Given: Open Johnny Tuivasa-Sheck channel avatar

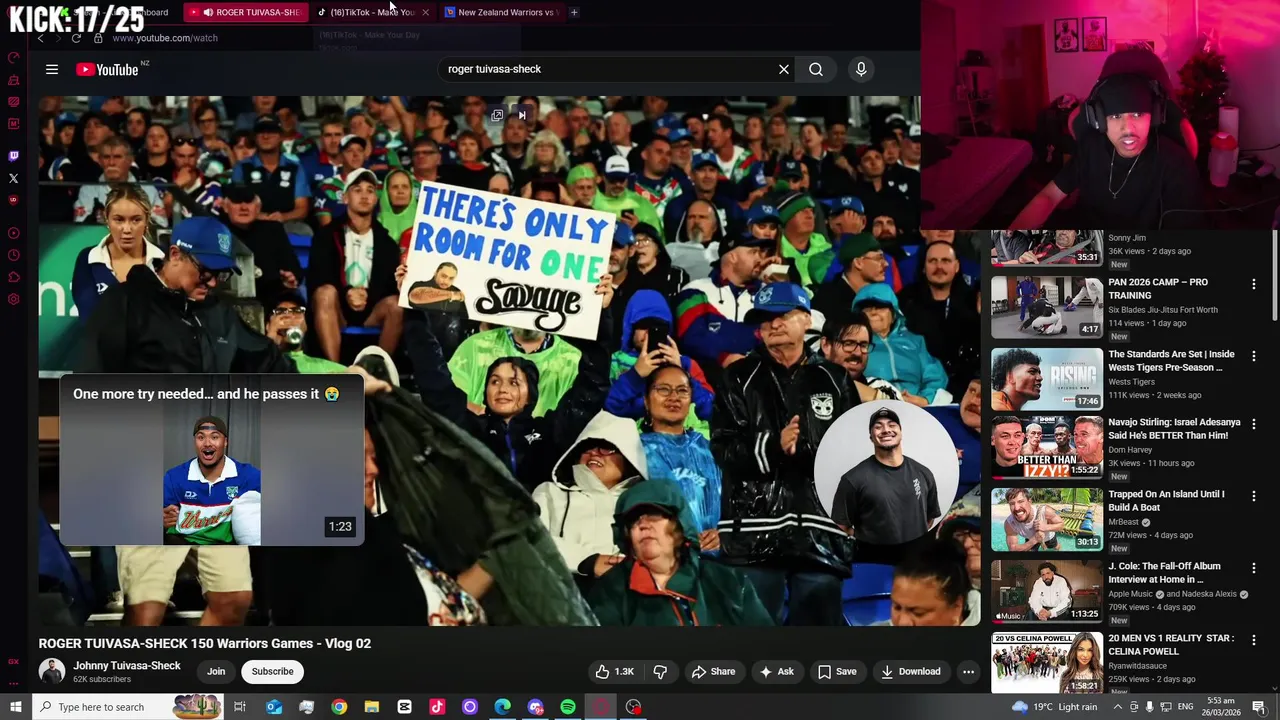Looking at the screenshot, I should (x=52, y=671).
